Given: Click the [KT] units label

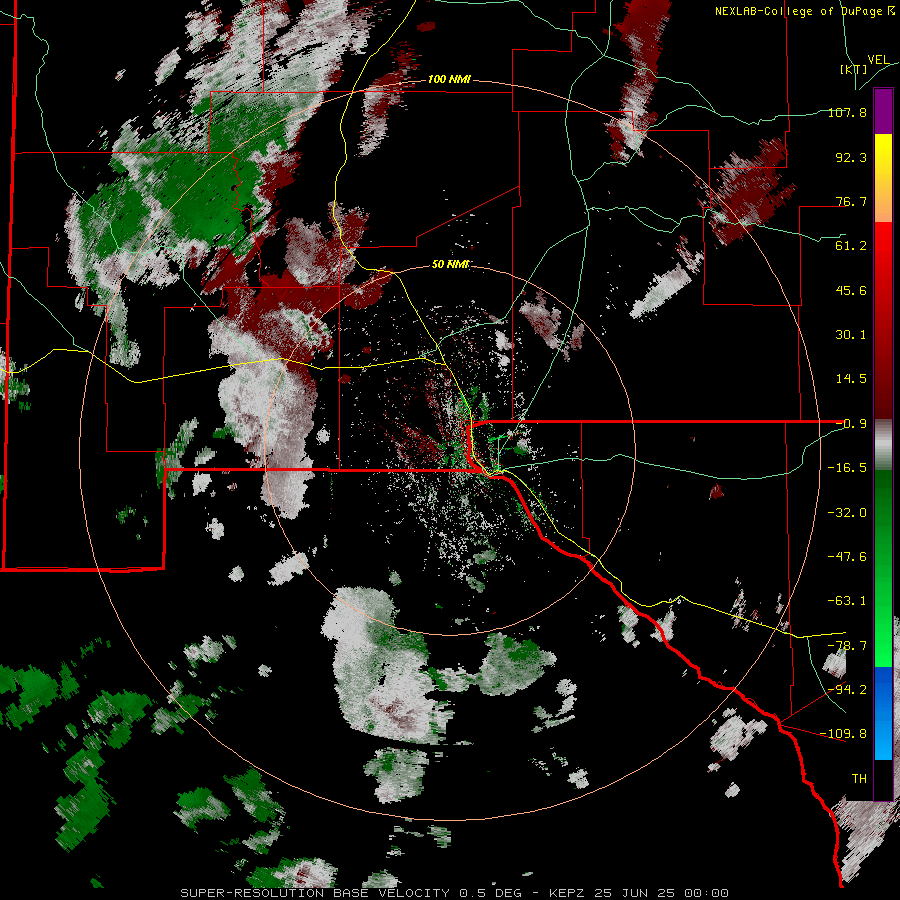Looking at the screenshot, I should 853,69.
